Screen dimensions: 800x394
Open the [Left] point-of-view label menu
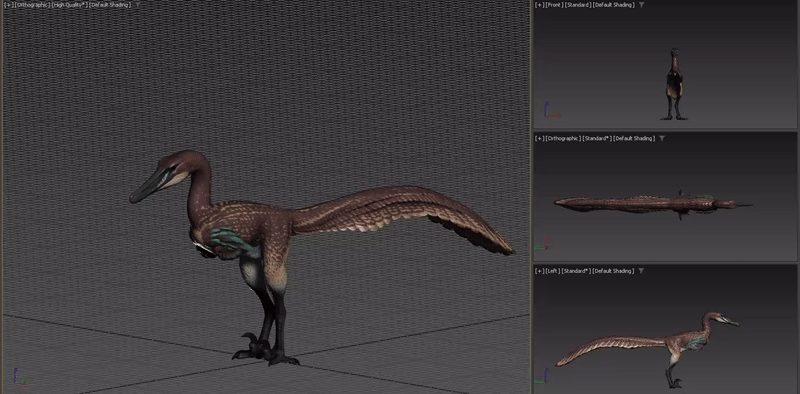(x=552, y=271)
